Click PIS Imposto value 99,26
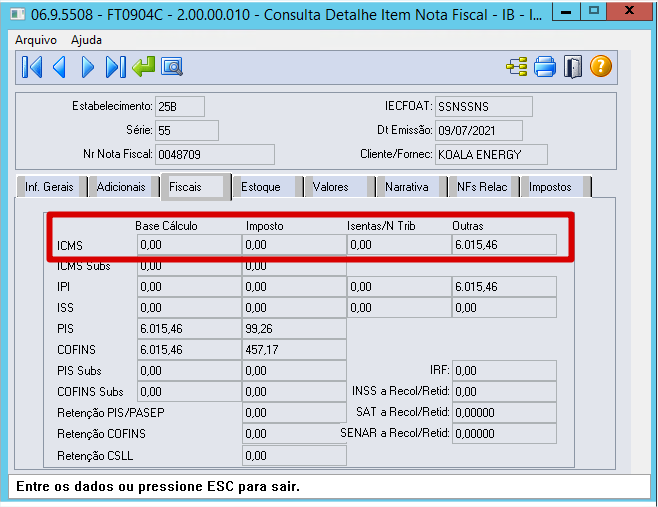 pyautogui.click(x=294, y=329)
